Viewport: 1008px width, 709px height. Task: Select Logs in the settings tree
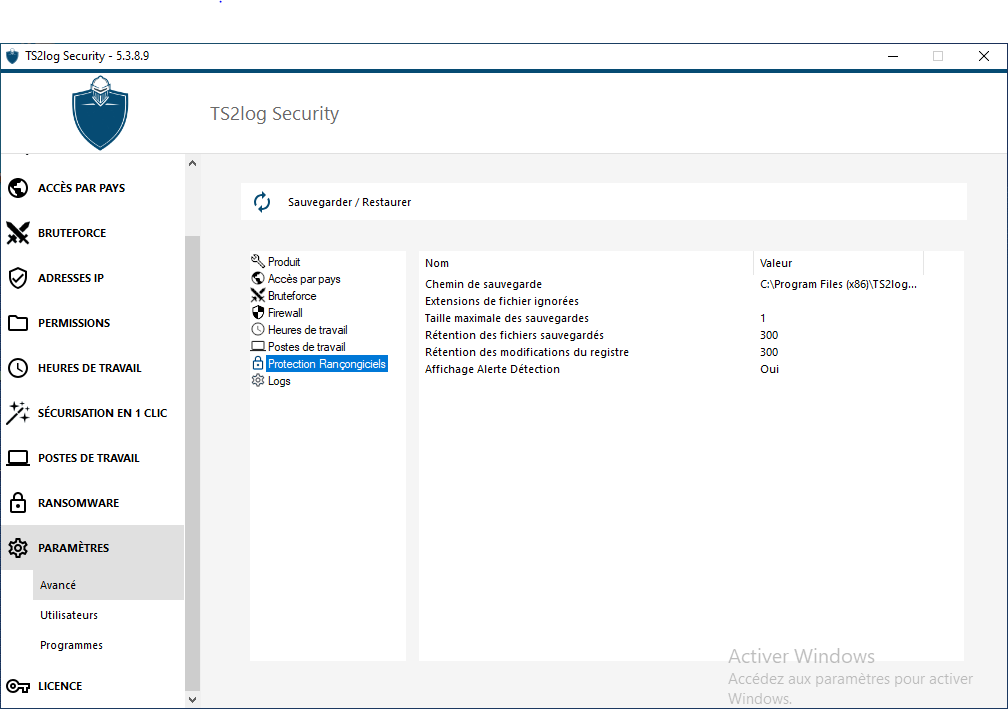click(x=279, y=381)
